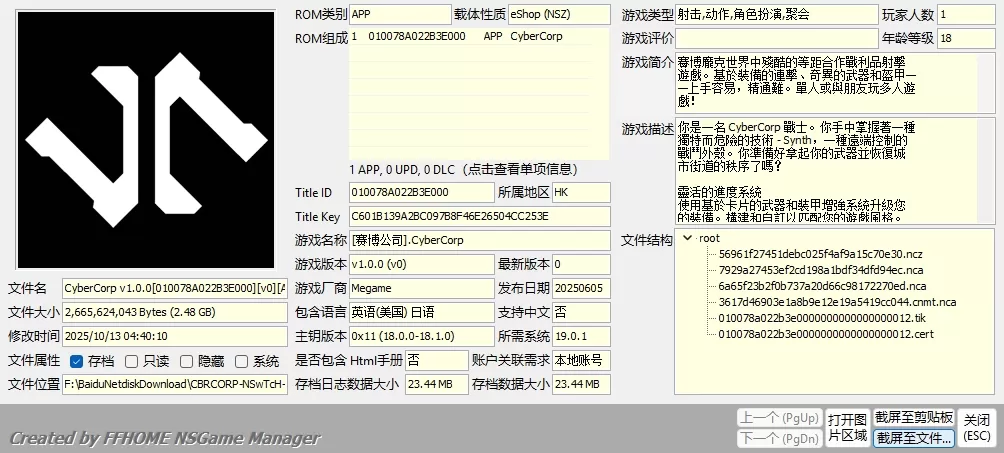The height and width of the screenshot is (453, 1004).
Task: Click the 文件大小 field showing 2,665,624,043 Bytes
Action: (x=175, y=313)
